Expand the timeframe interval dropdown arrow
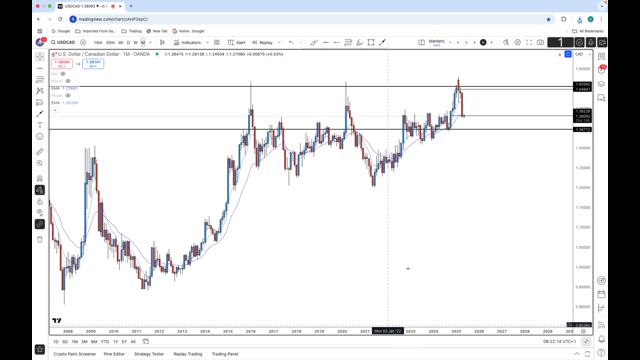The width and height of the screenshot is (640, 360). pos(150,42)
